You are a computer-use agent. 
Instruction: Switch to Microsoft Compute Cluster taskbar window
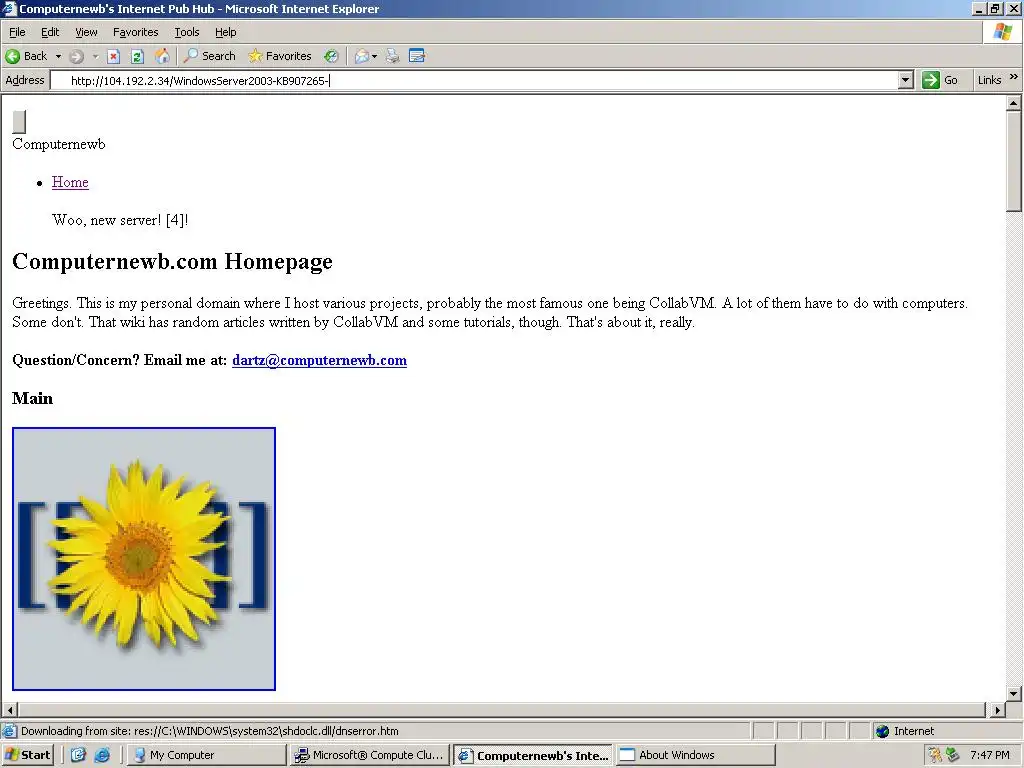(370, 755)
